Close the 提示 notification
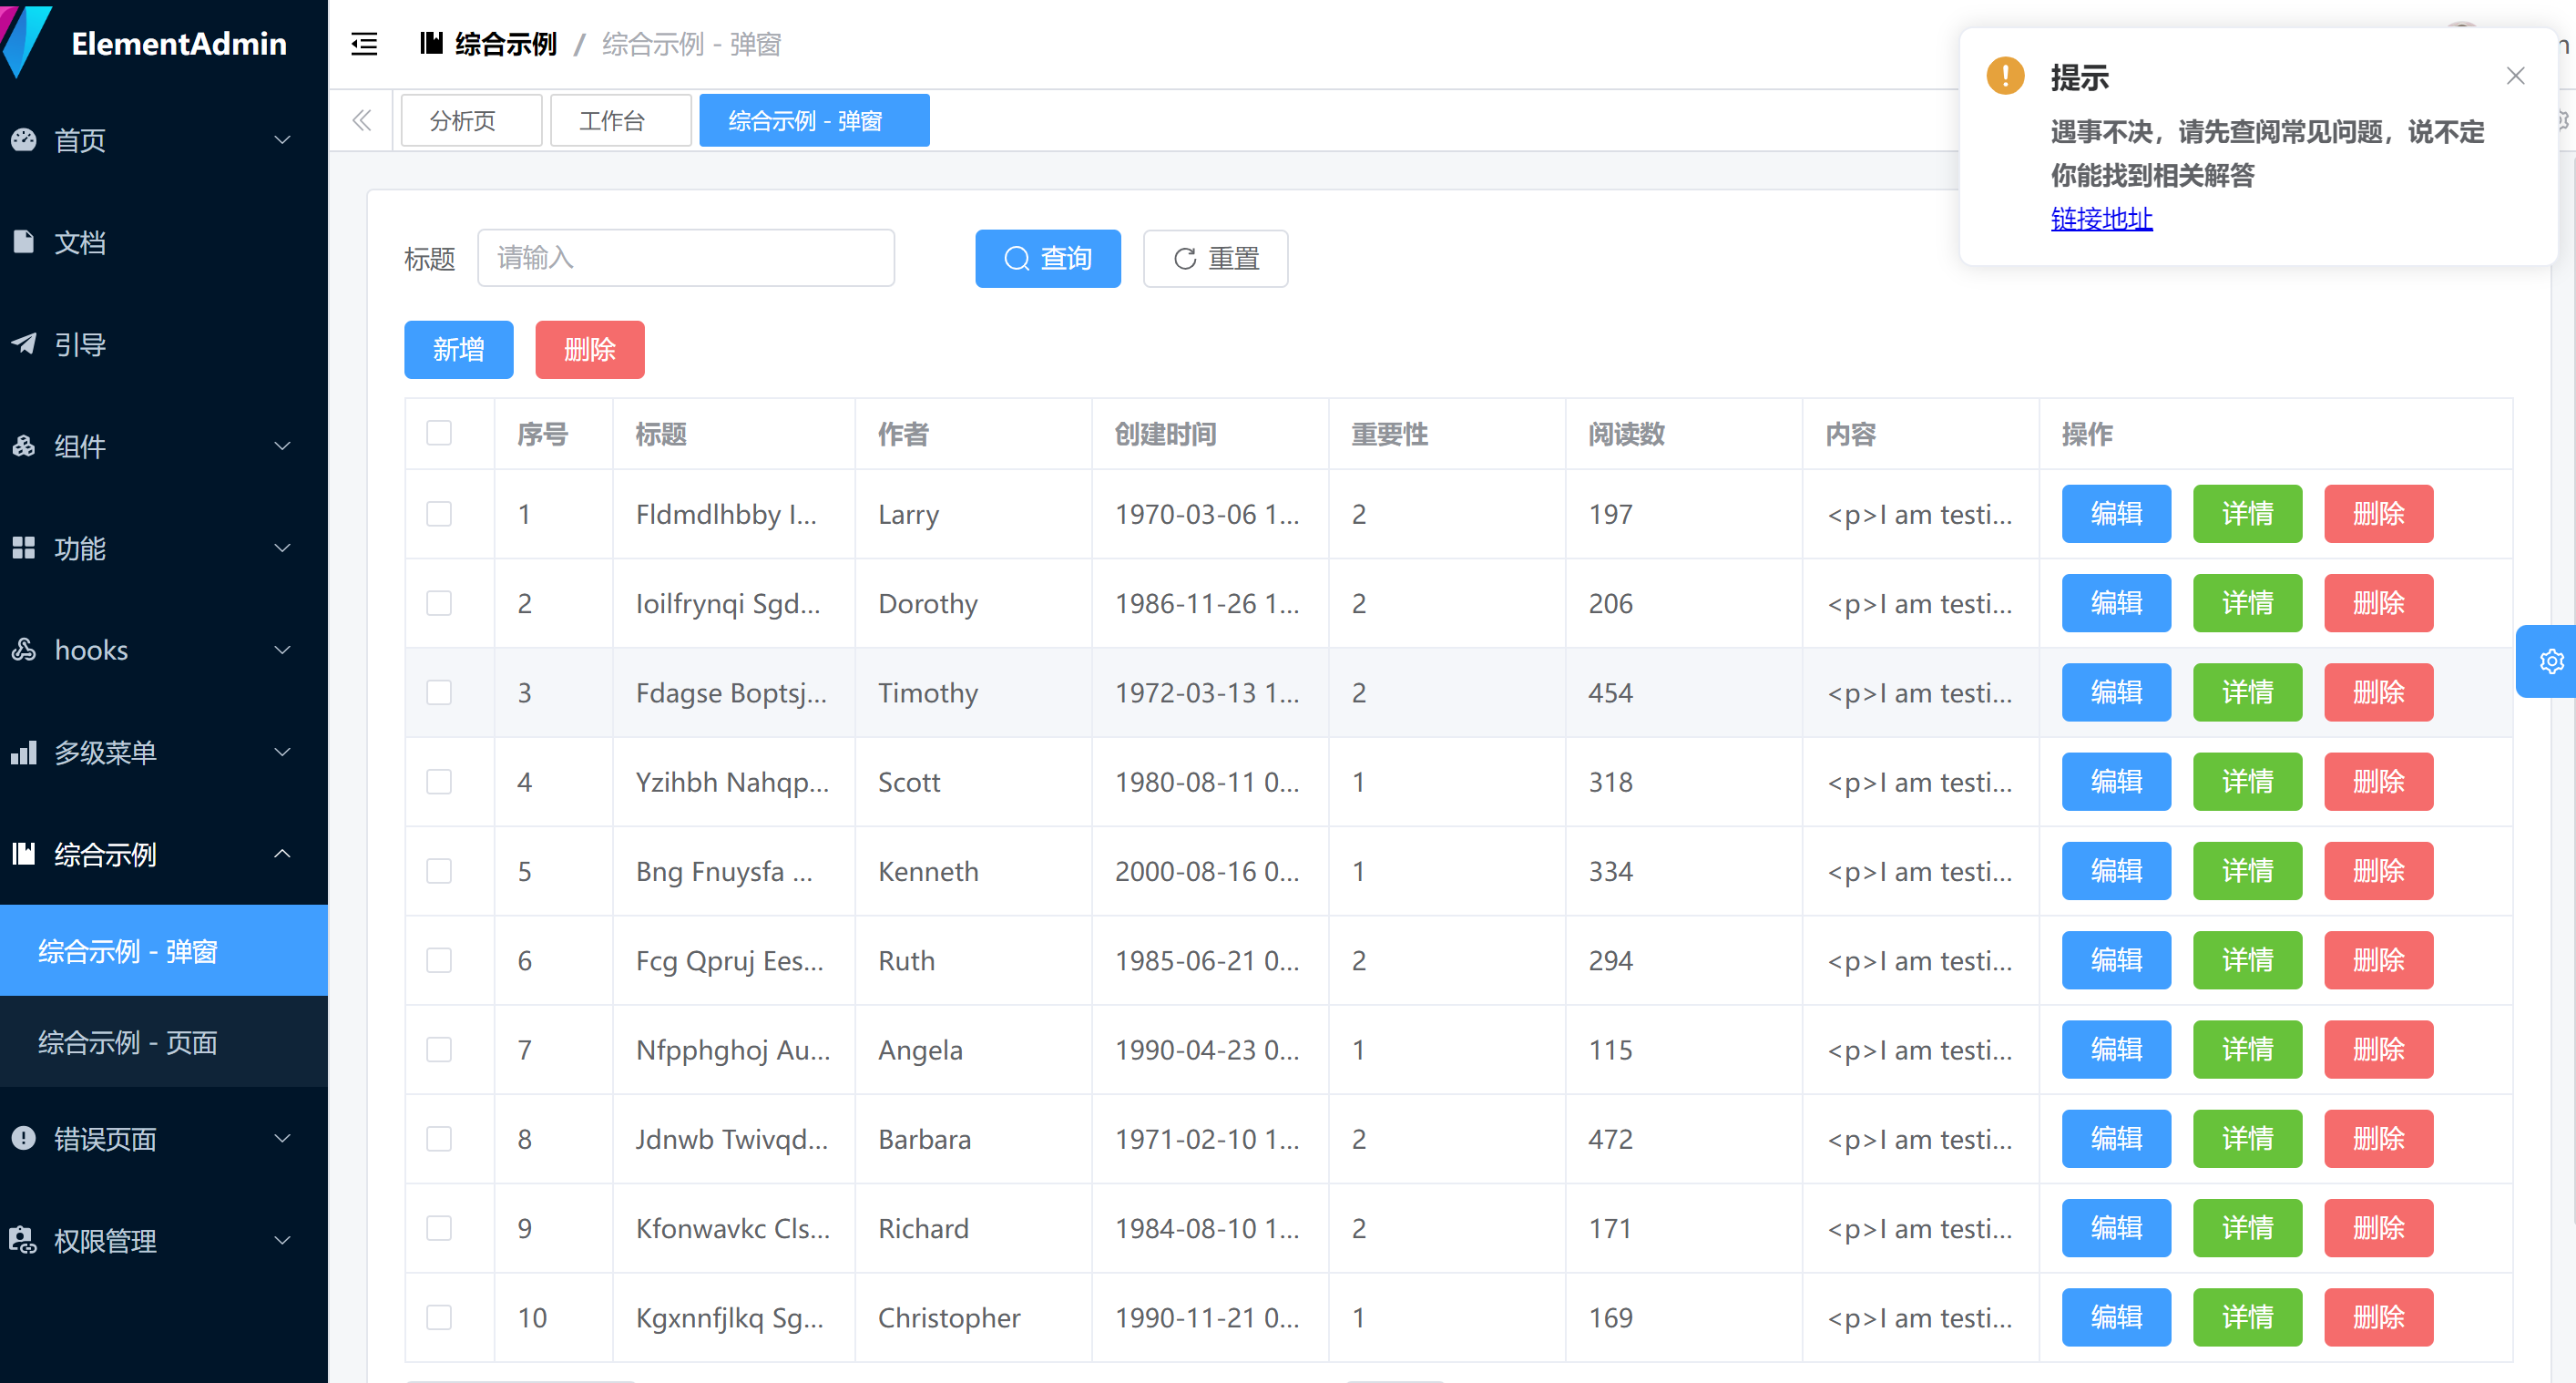The height and width of the screenshot is (1383, 2576). [x=2516, y=76]
